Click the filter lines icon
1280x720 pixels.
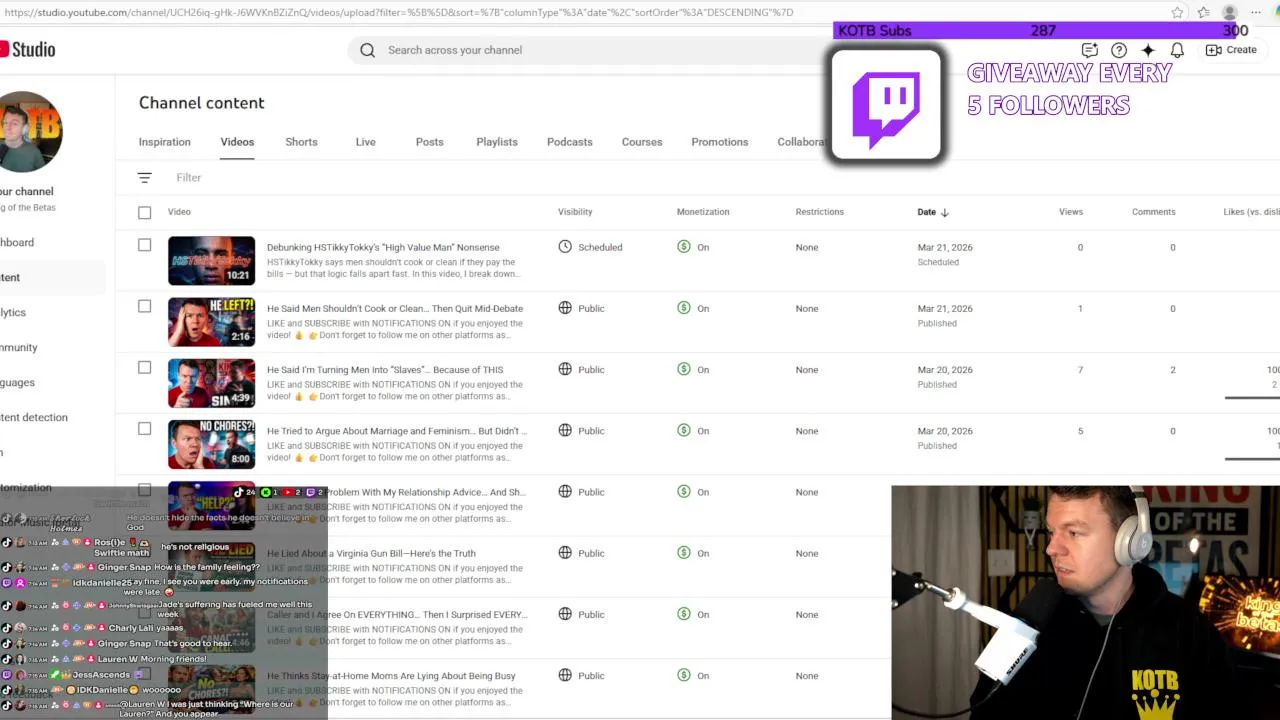(144, 177)
